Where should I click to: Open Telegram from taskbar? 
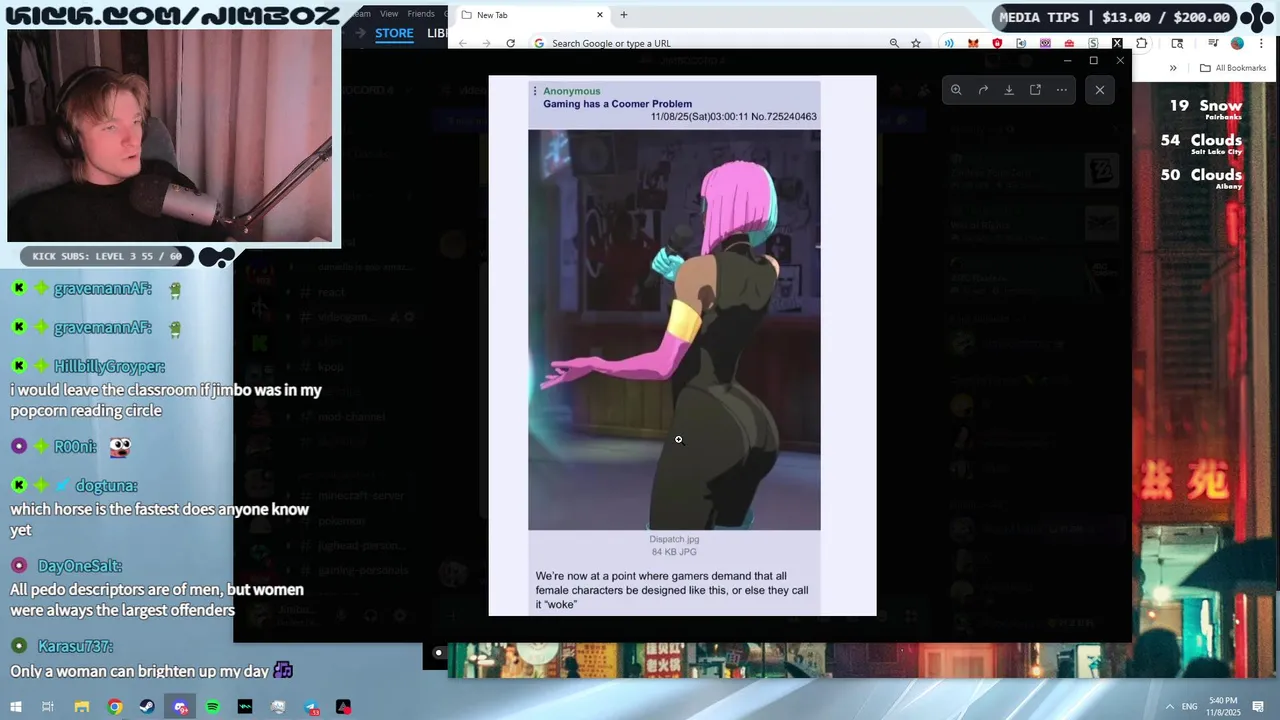311,707
